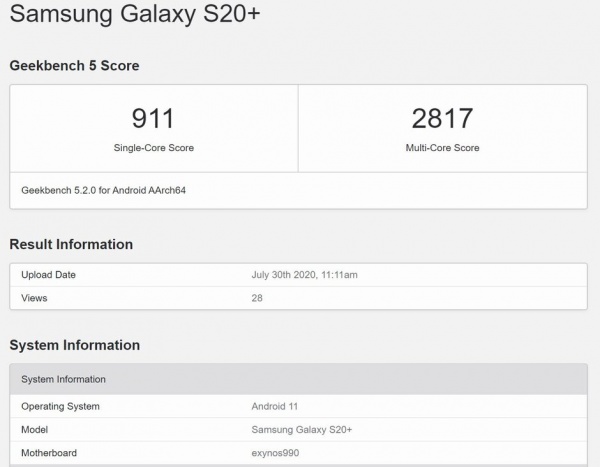Click the Single-Core Score label
600x467 pixels.
click(x=153, y=148)
